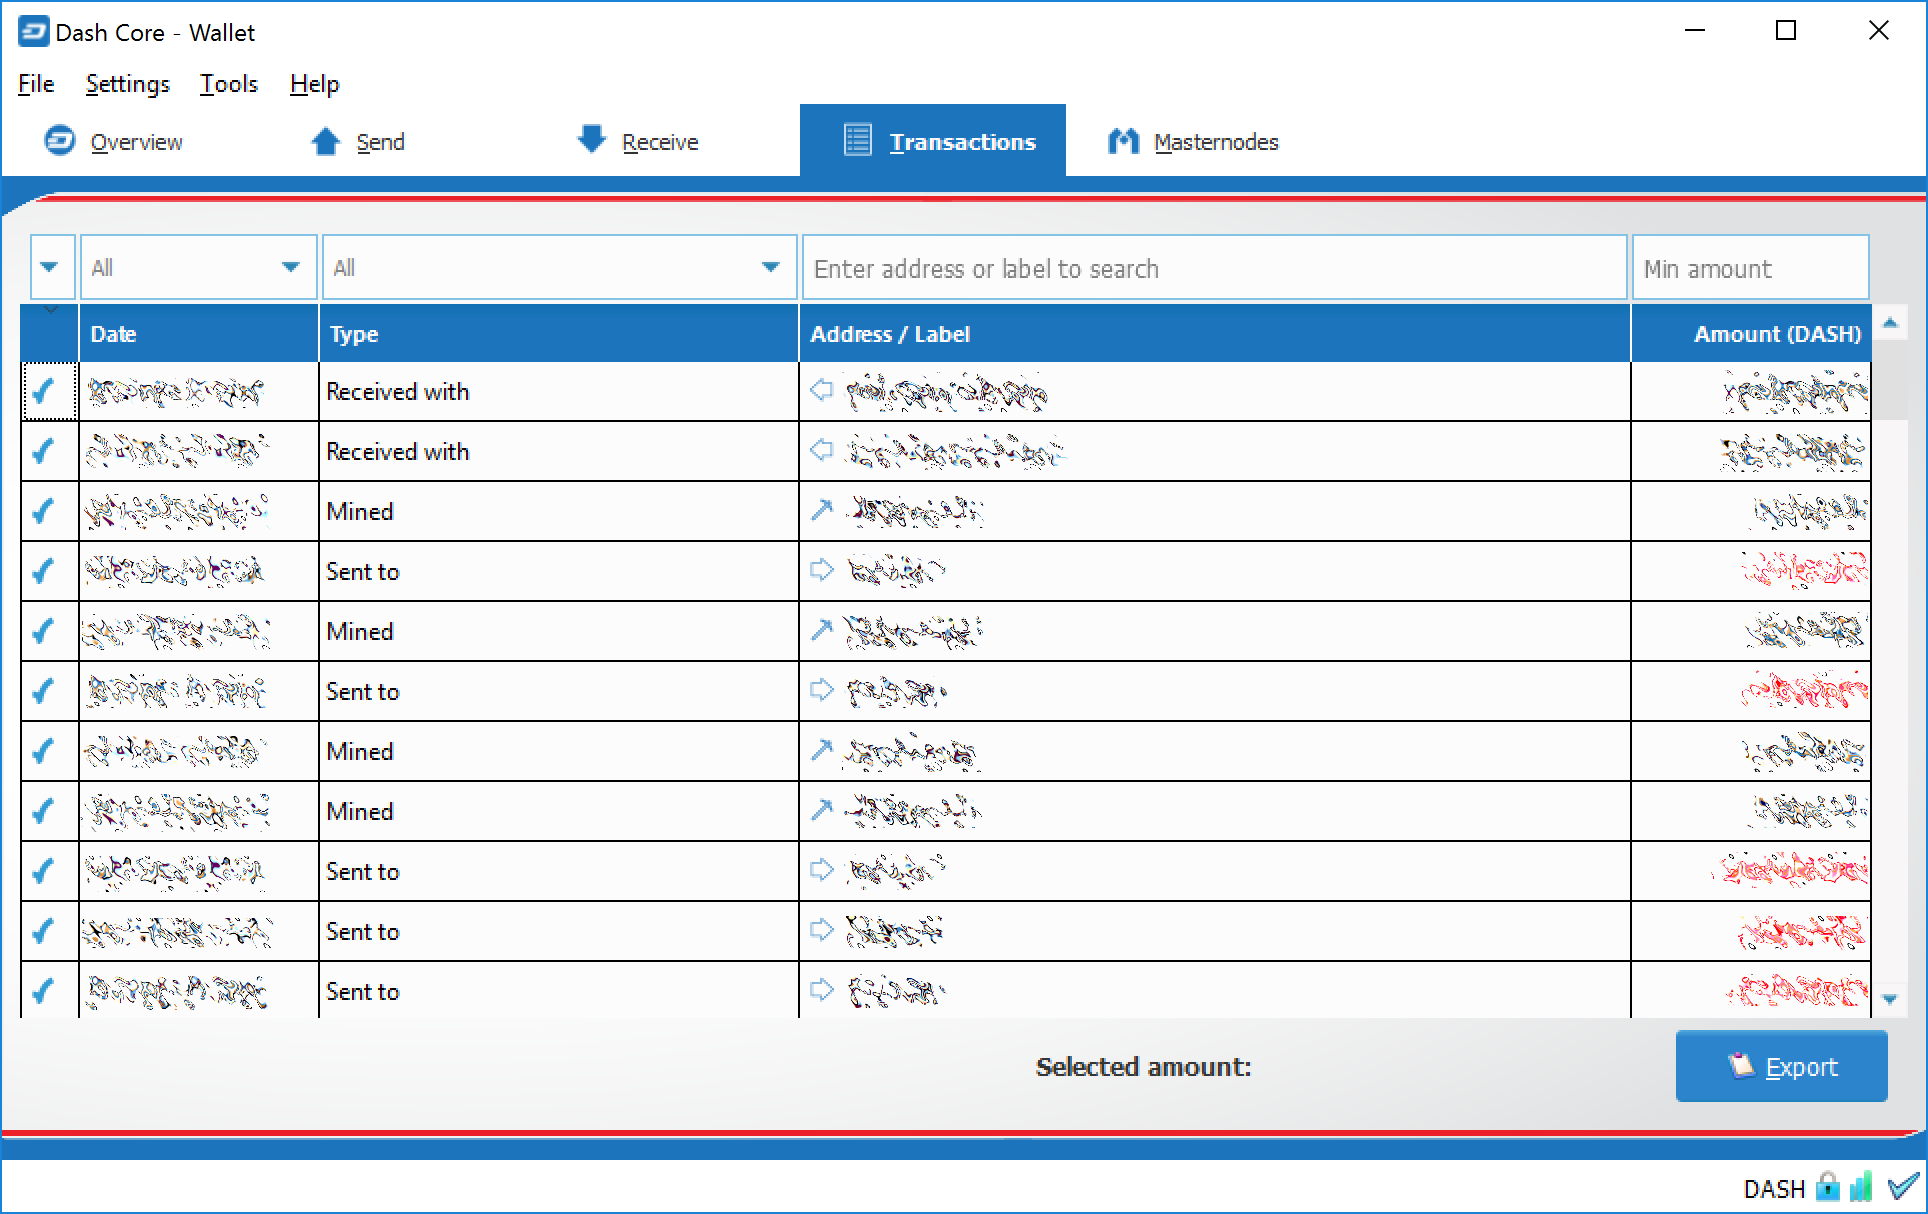Focus the address or label search field
The height and width of the screenshot is (1214, 1928).
(x=1215, y=268)
